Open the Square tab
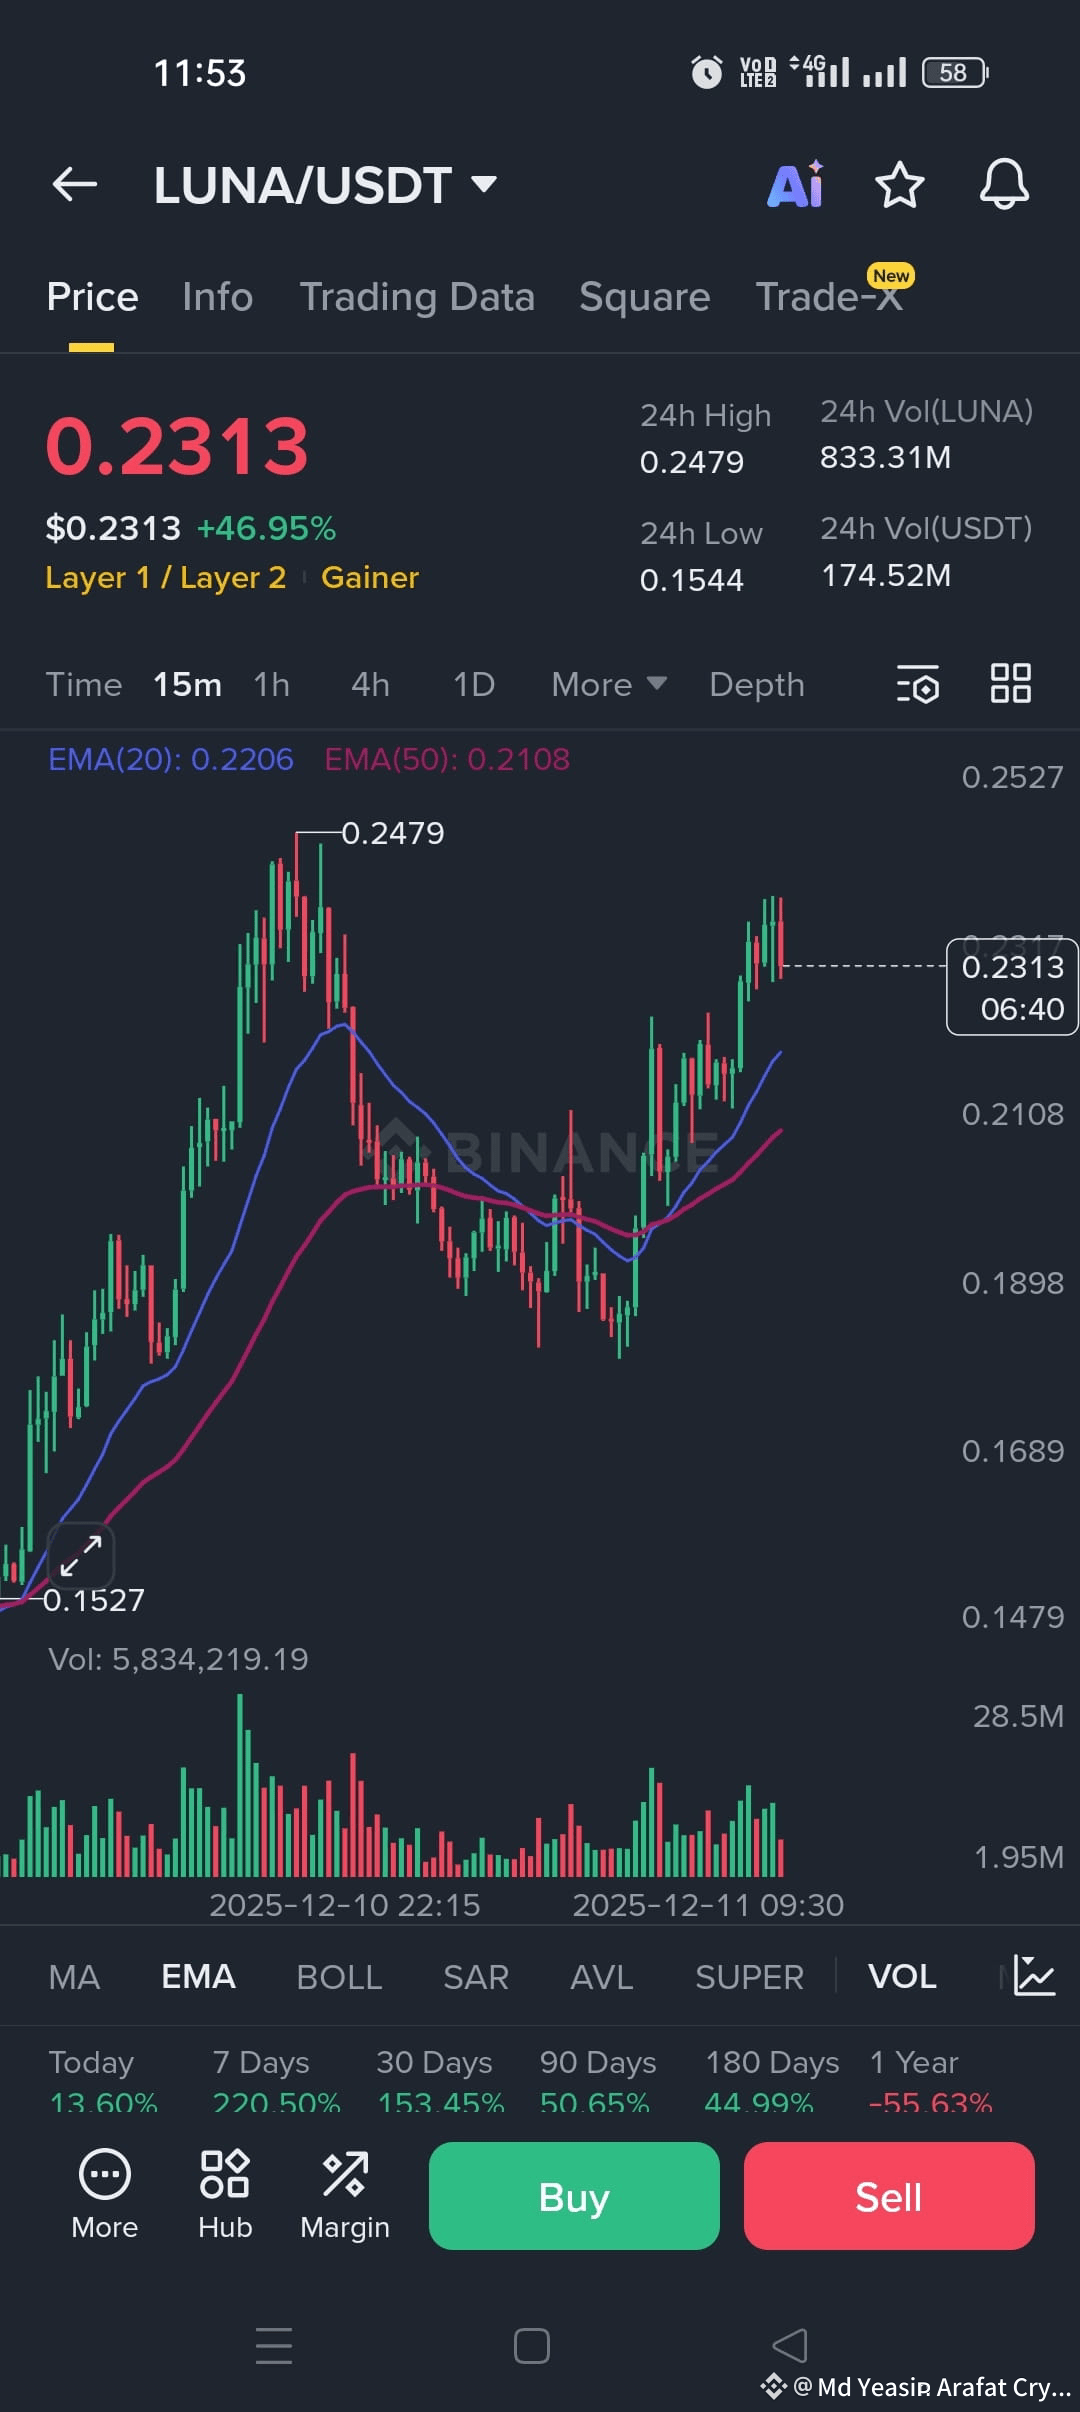Image resolution: width=1080 pixels, height=2412 pixels. coord(644,297)
